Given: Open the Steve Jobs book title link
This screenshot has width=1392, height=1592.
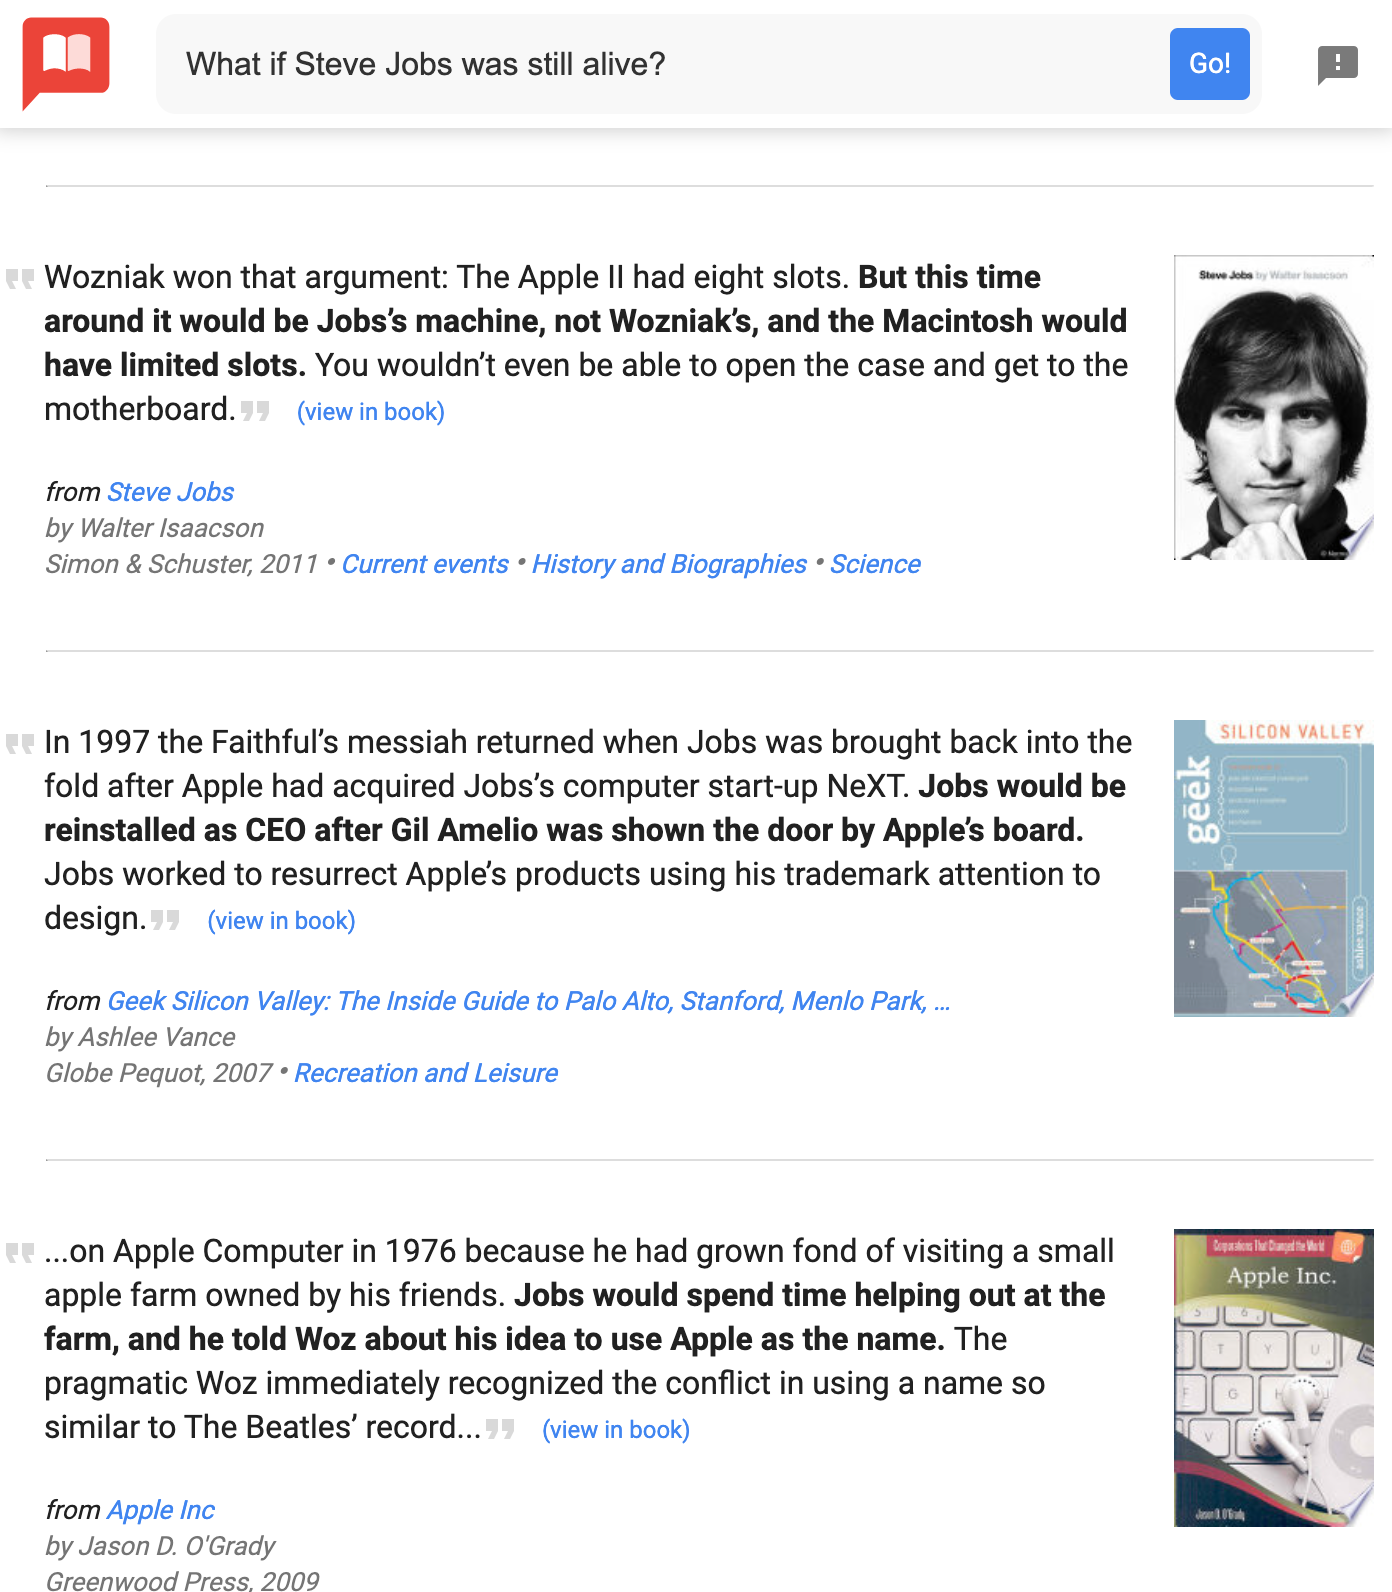Looking at the screenshot, I should point(170,492).
